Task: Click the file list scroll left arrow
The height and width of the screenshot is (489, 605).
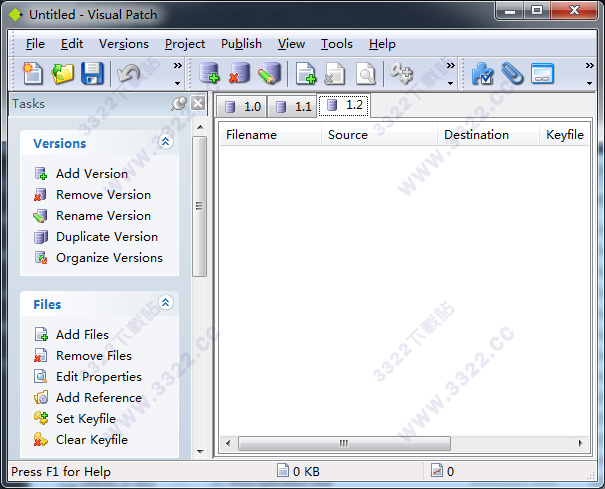Action: pyautogui.click(x=228, y=443)
